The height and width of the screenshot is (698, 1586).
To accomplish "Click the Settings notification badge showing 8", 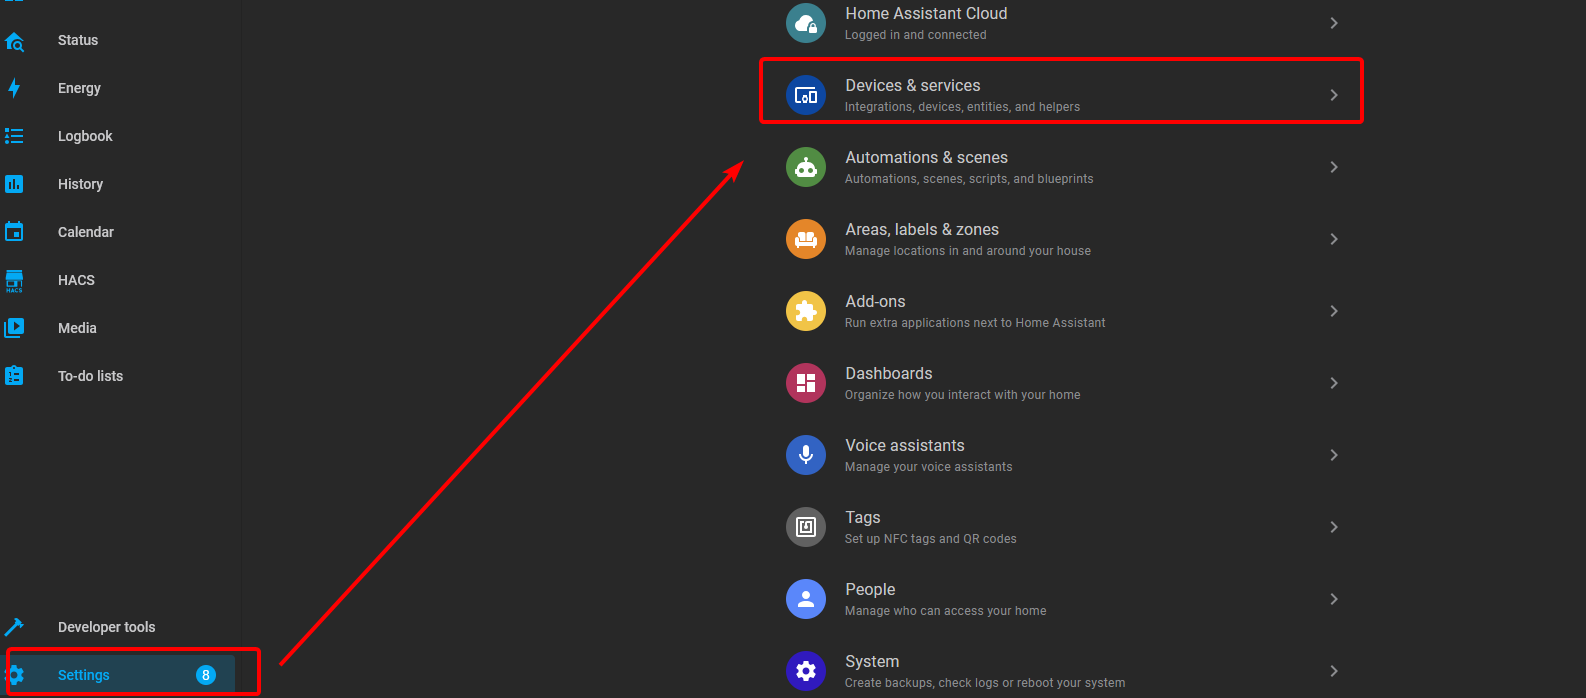I will point(206,675).
